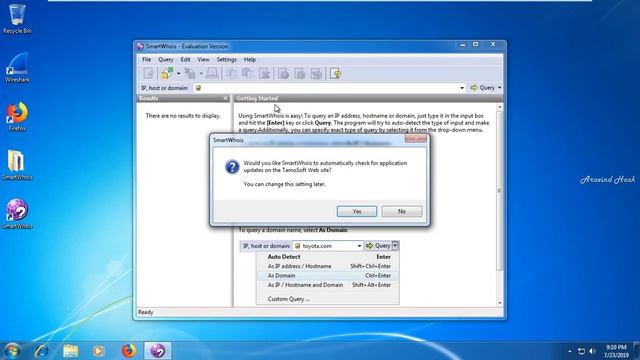Viewport: 640px width, 360px height.
Task: Click the lightbulb tips toolbar icon
Action: tap(336, 73)
